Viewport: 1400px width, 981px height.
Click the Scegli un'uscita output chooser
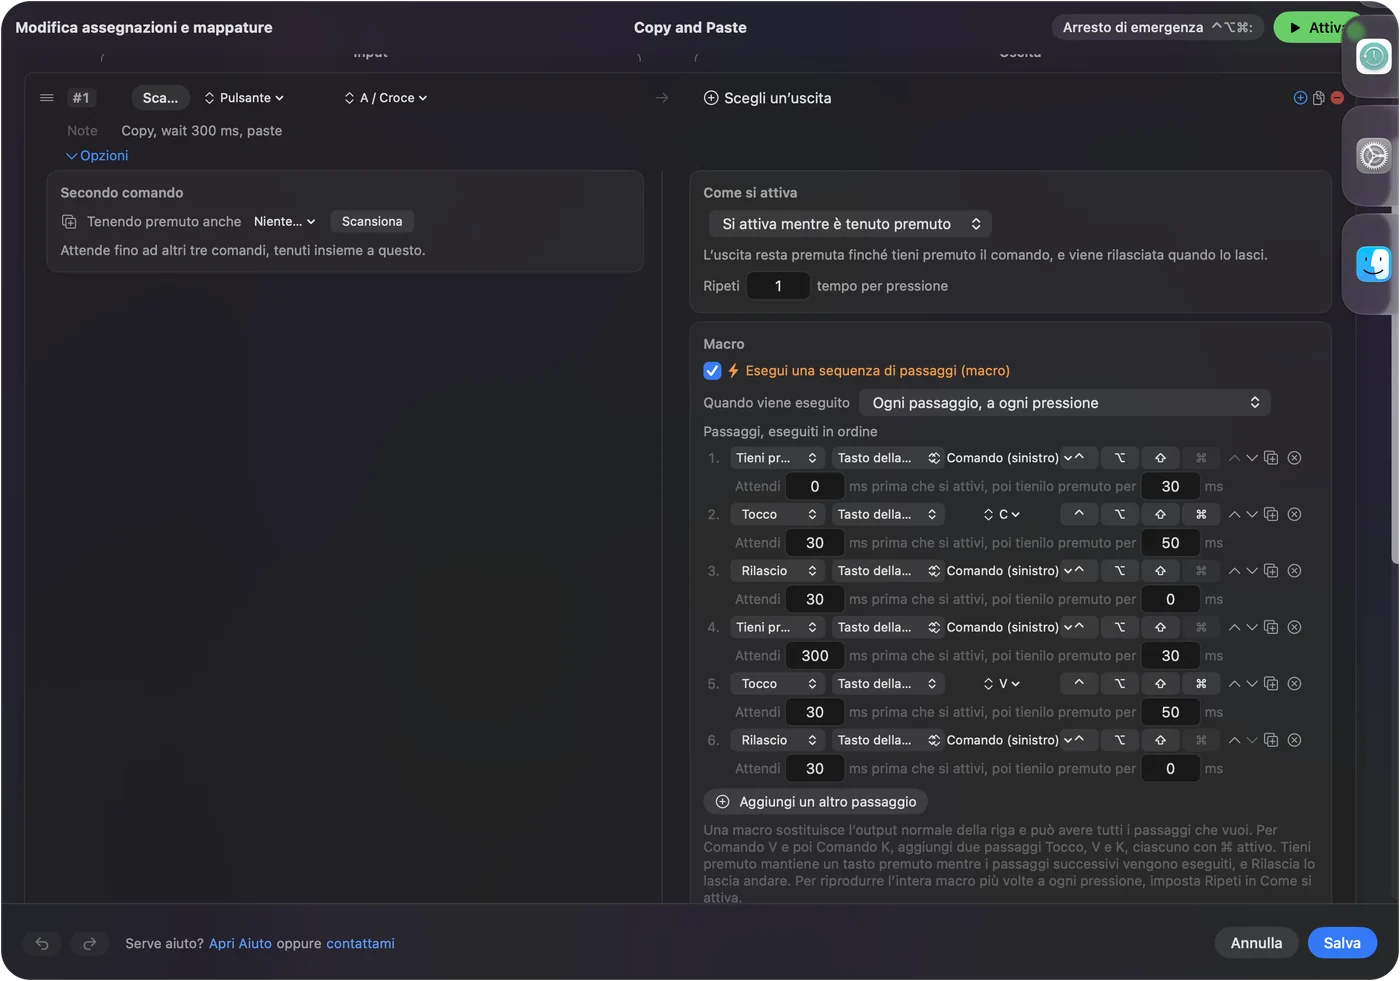pos(768,98)
